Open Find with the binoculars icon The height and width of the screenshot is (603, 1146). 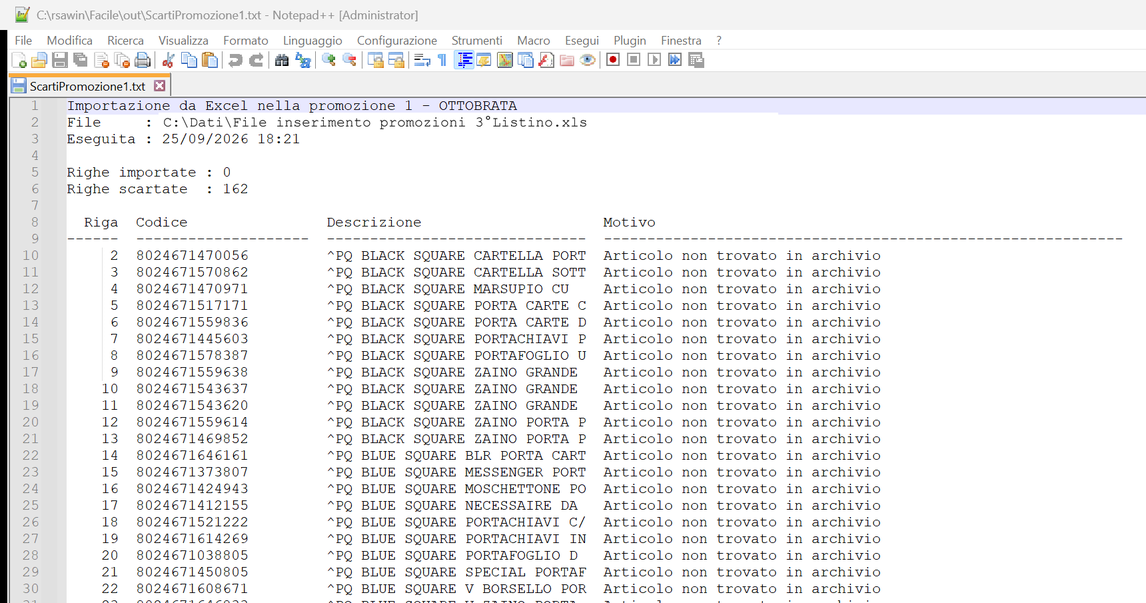281,61
